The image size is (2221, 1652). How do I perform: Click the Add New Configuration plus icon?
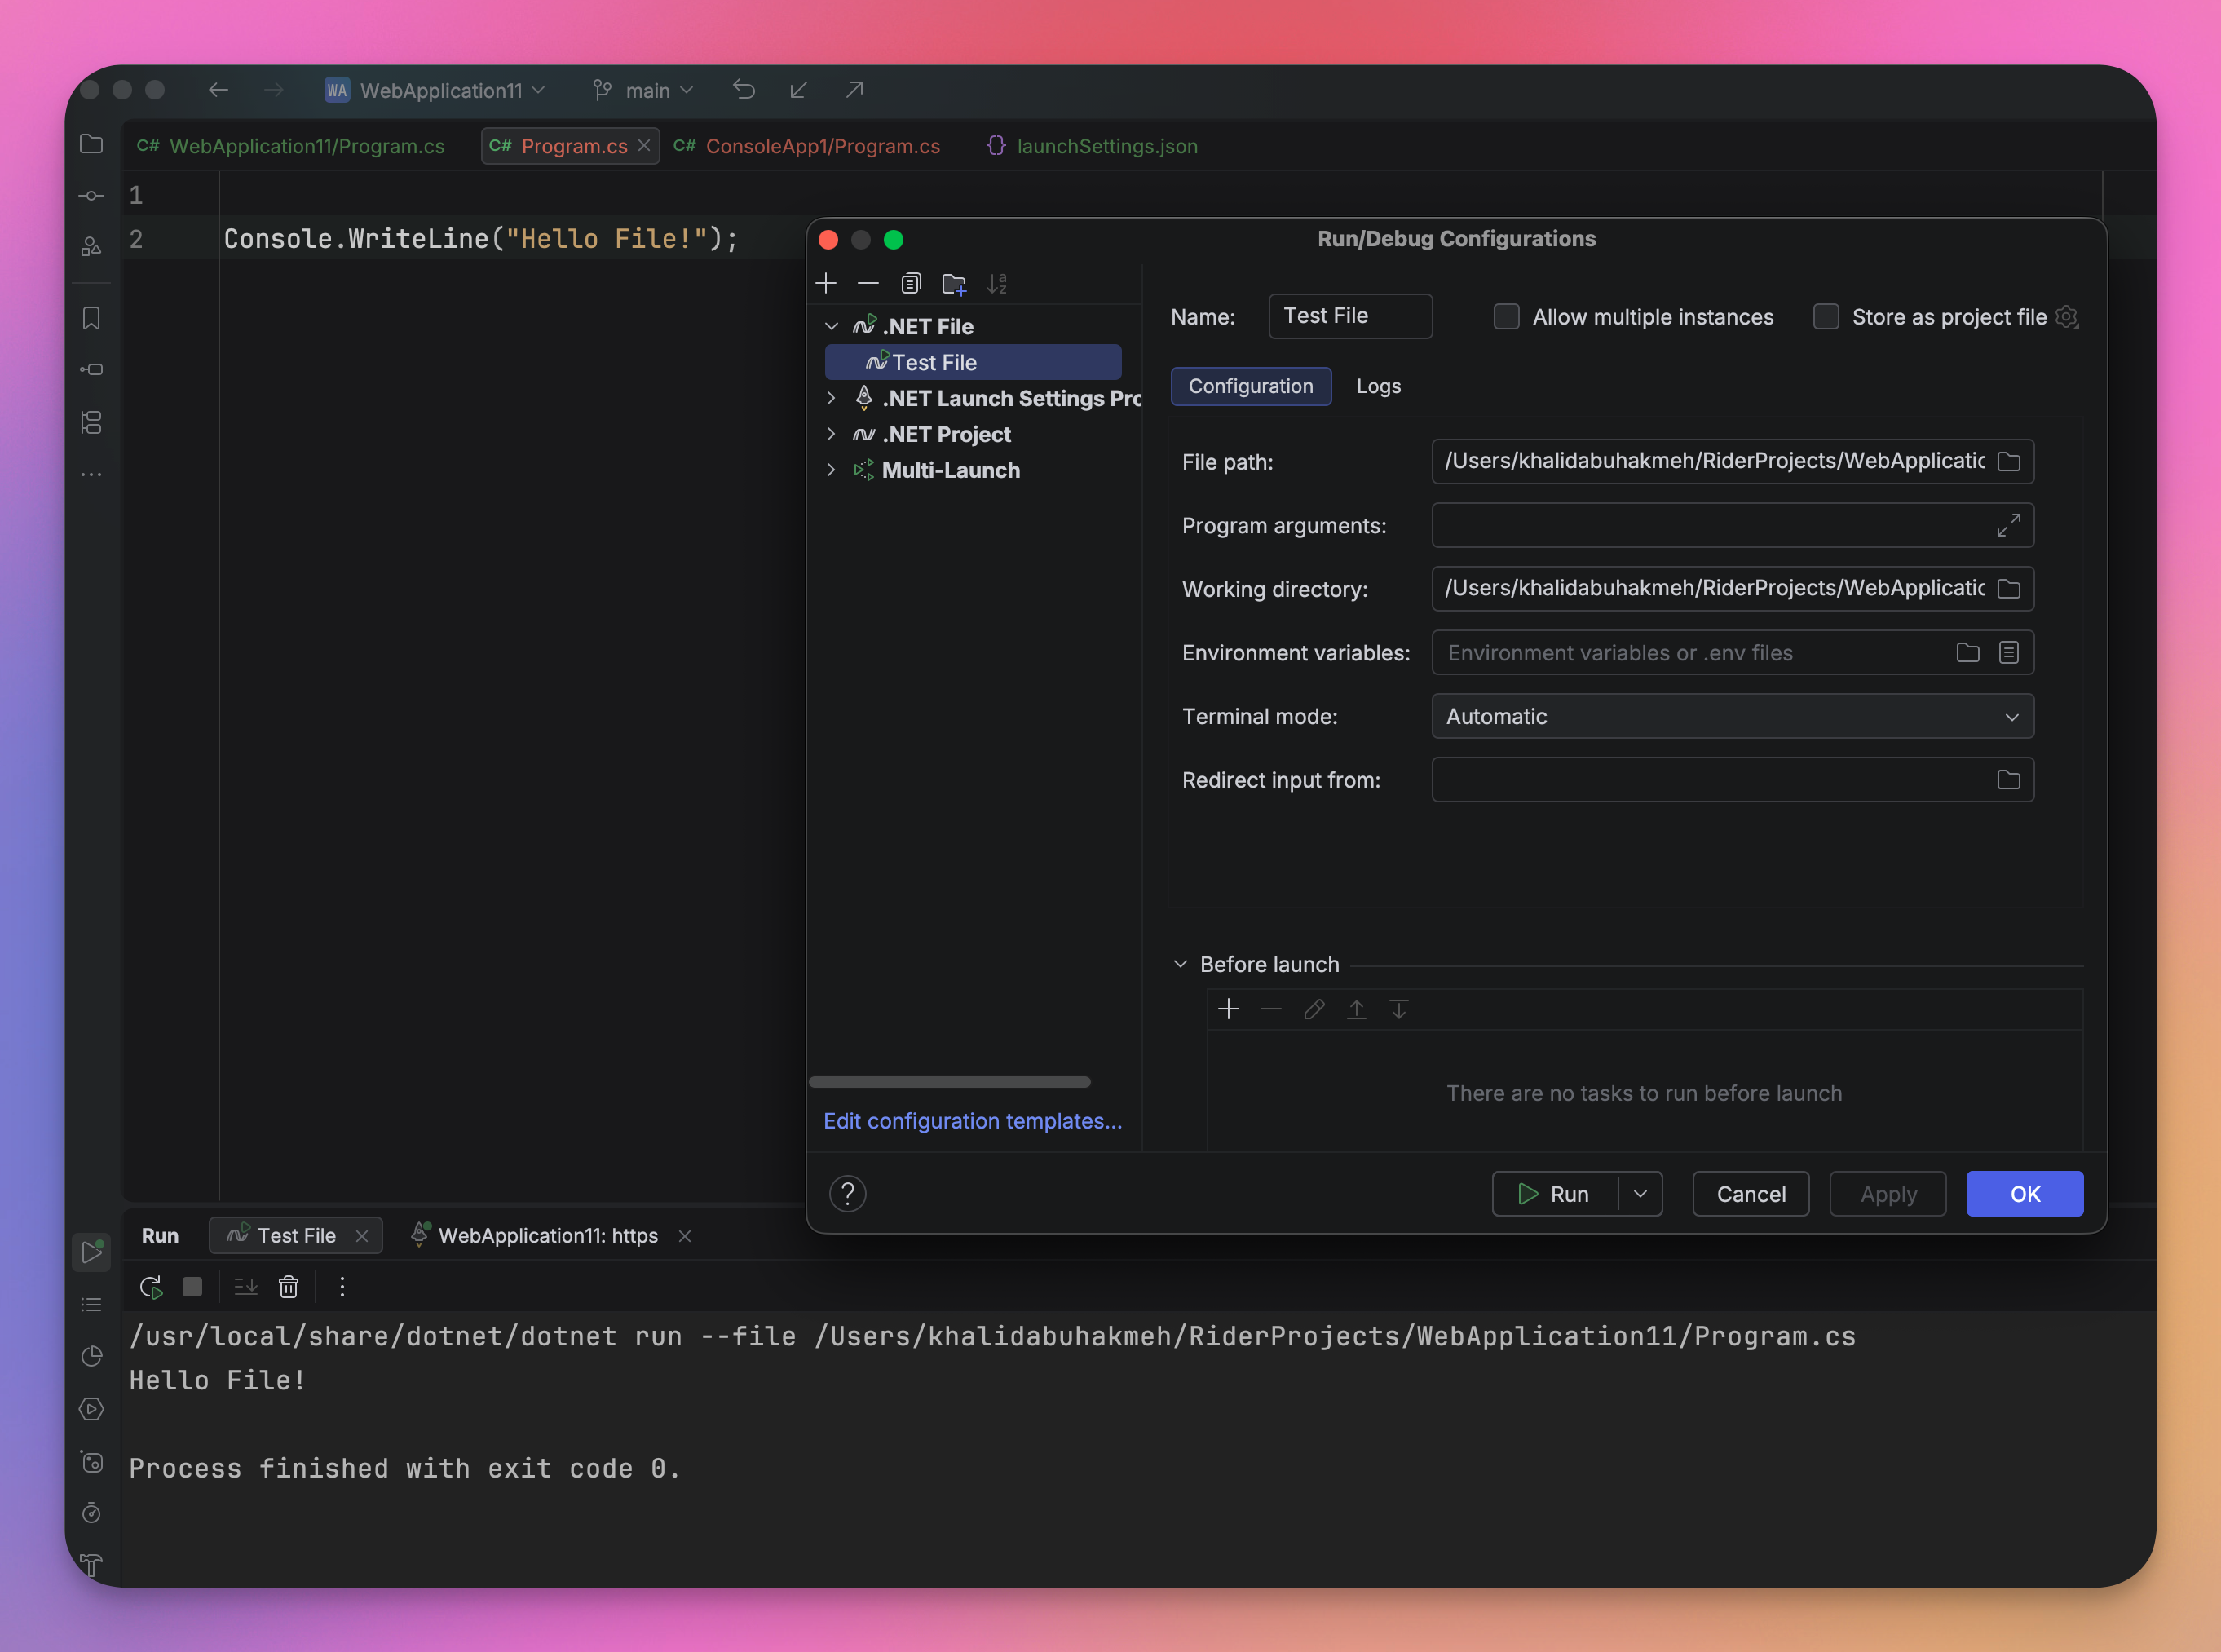pyautogui.click(x=826, y=284)
